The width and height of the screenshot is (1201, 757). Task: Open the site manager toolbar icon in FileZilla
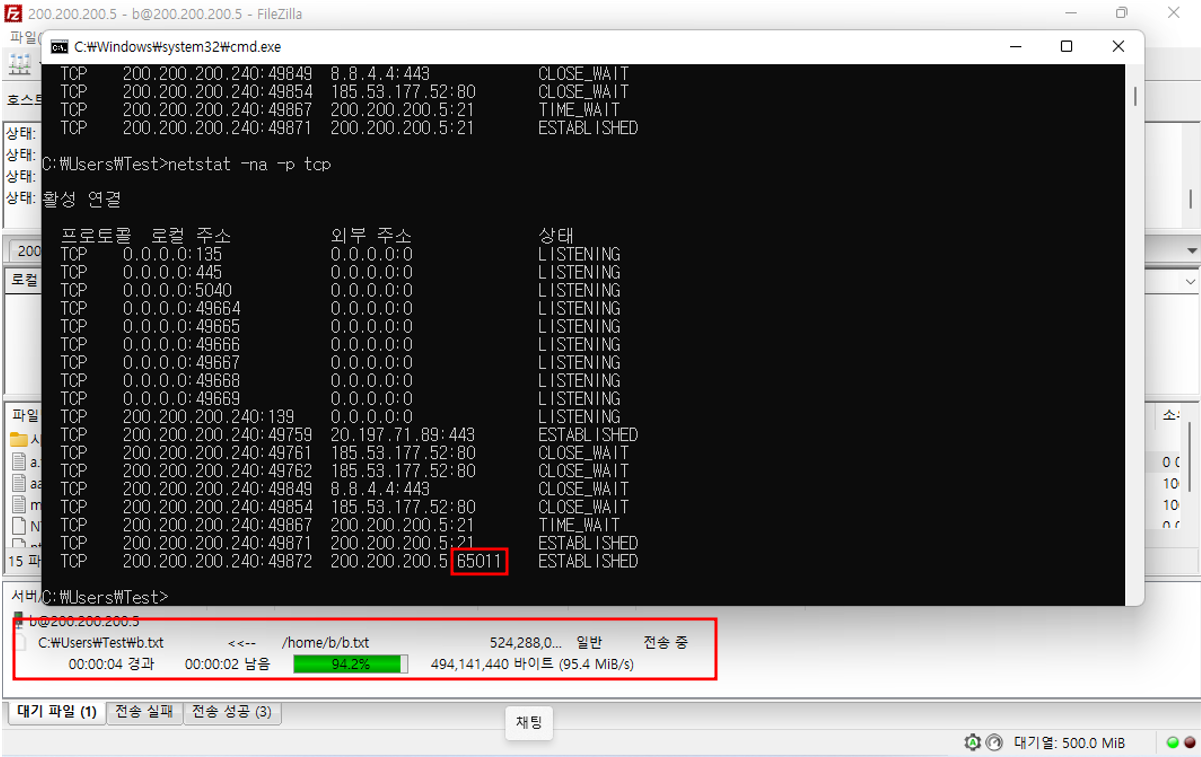(19, 63)
